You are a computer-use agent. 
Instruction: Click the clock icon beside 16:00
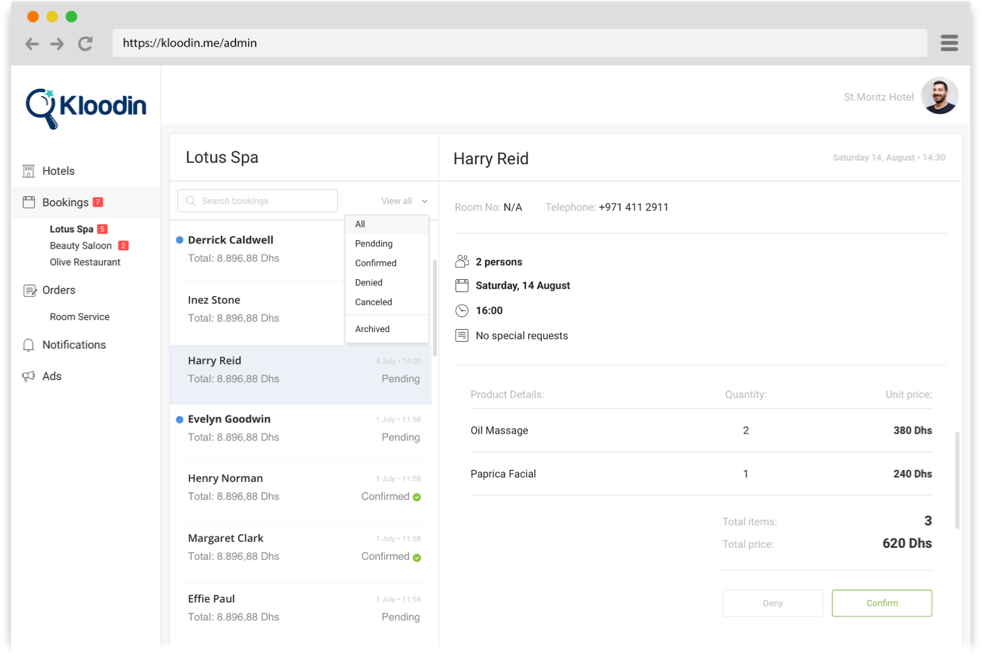pyautogui.click(x=462, y=311)
